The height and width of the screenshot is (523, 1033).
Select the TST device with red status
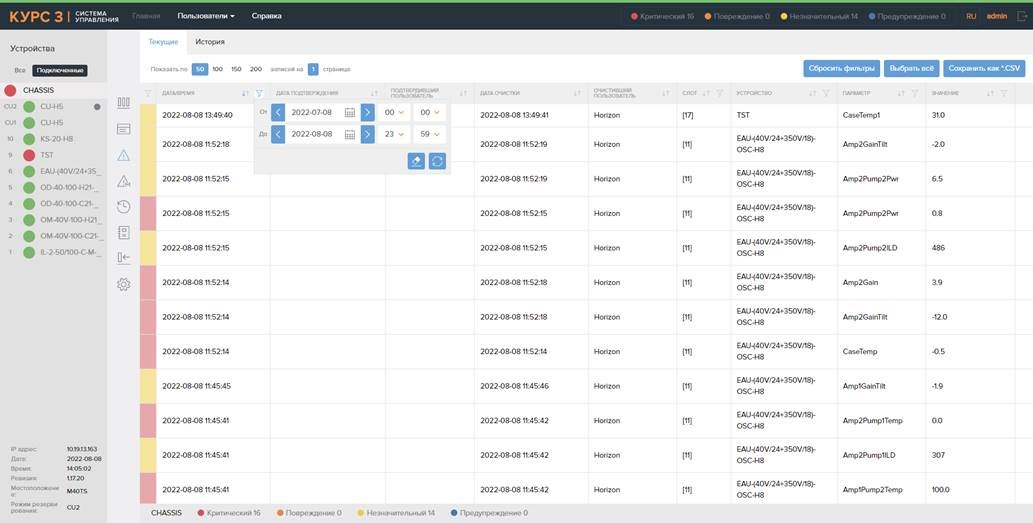pyautogui.click(x=46, y=155)
